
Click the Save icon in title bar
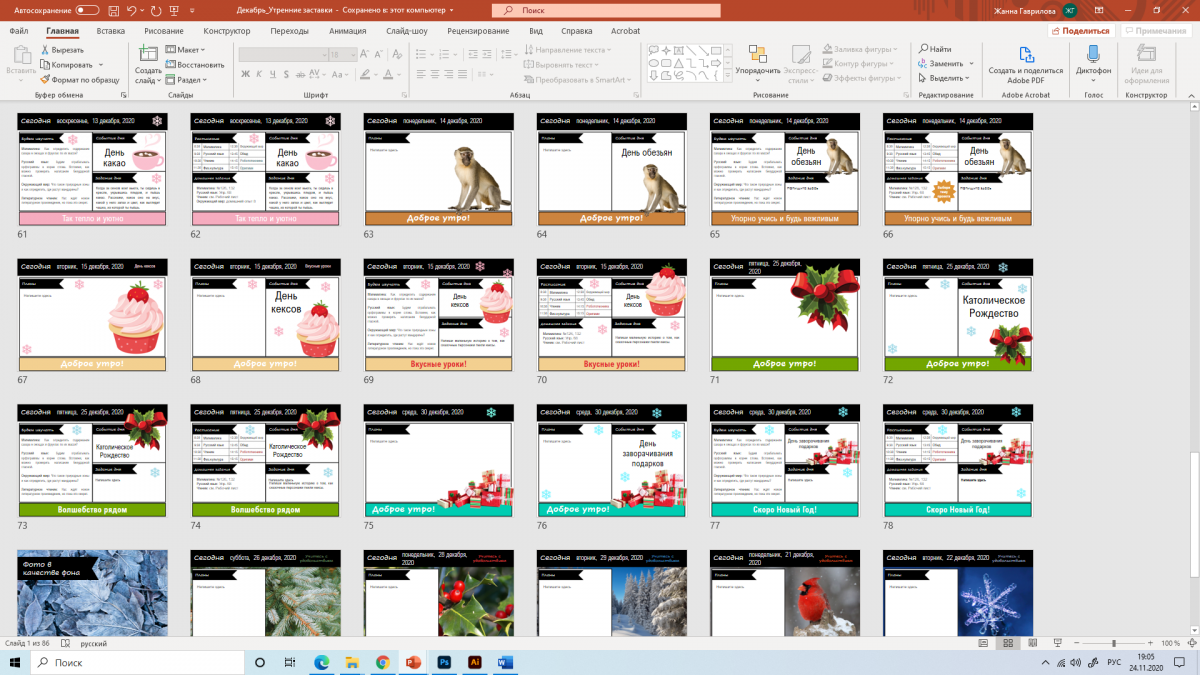click(x=113, y=9)
